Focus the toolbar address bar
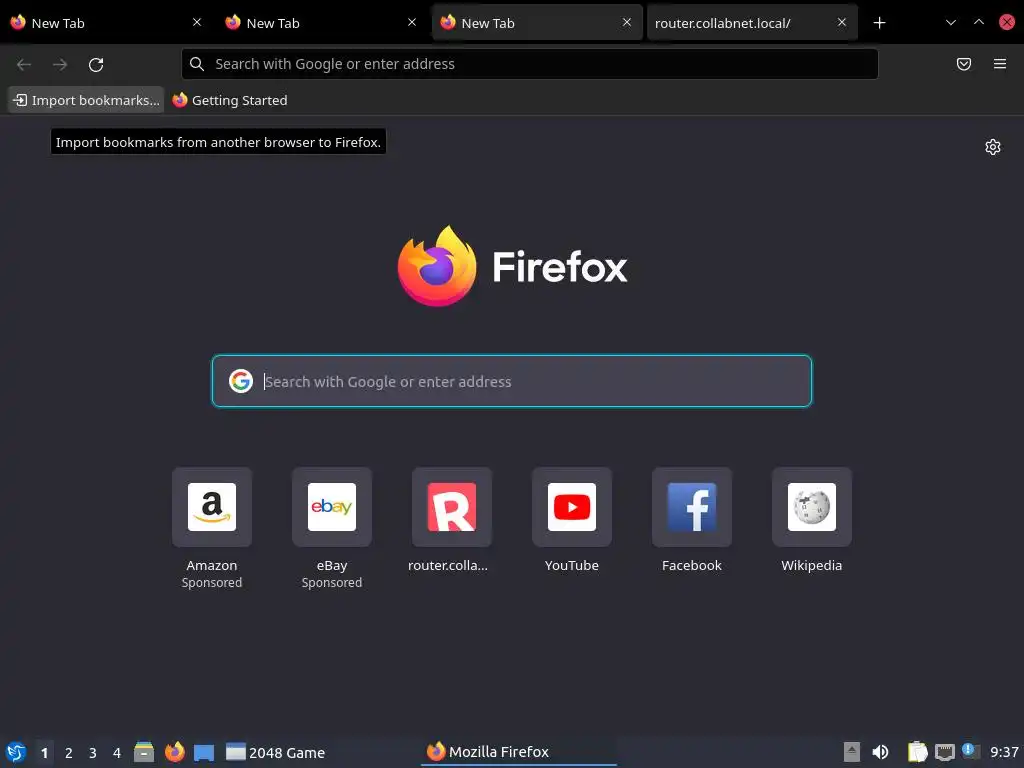Viewport: 1024px width, 768px height. (529, 64)
